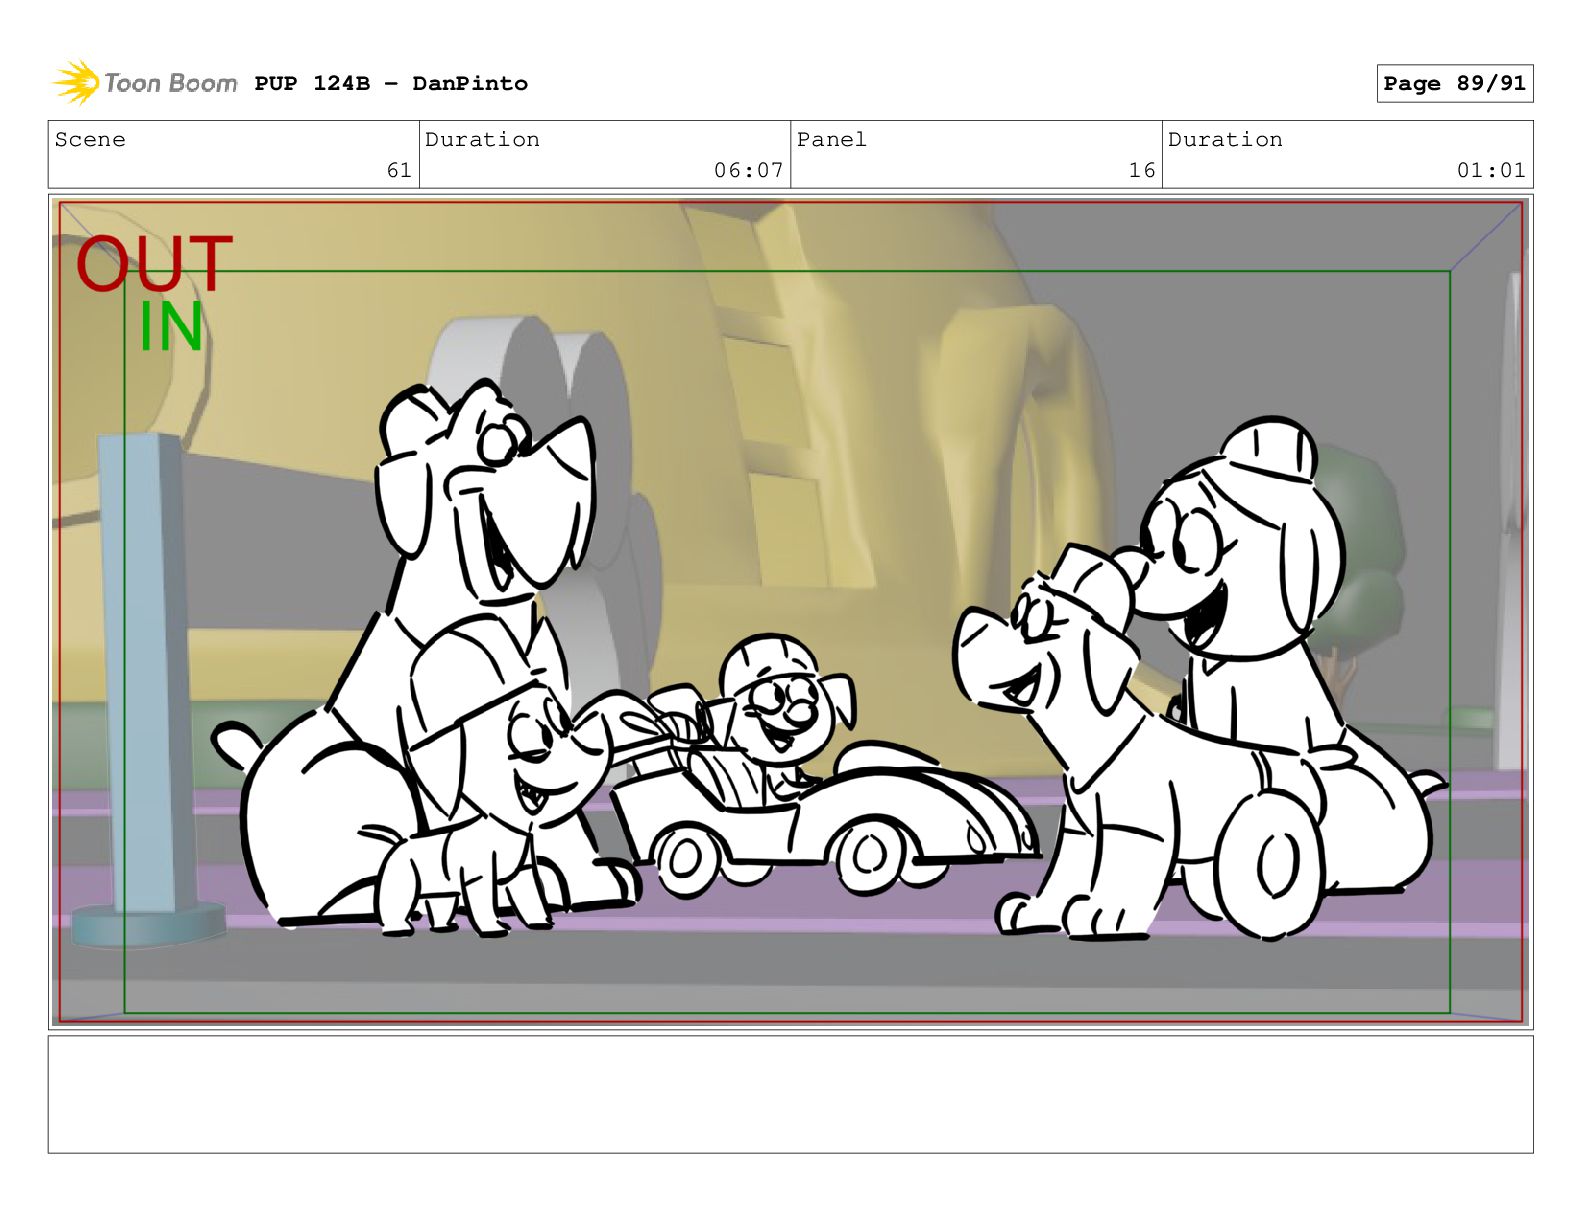1582x1225 pixels.
Task: Click the empty notes box below the panel
Action: pos(790,1094)
